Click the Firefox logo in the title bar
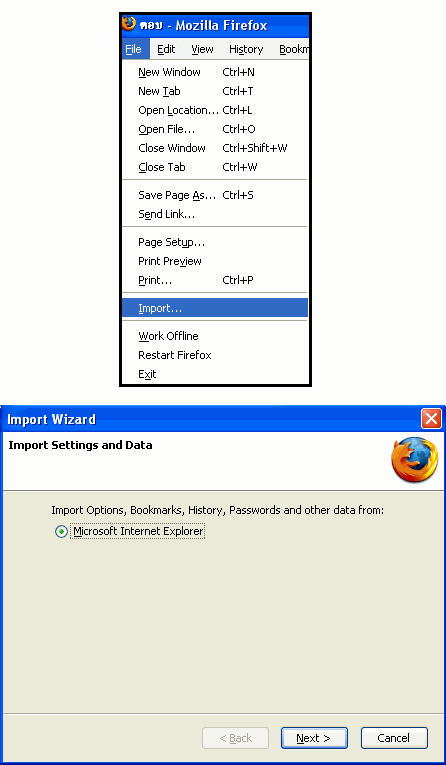 129,24
